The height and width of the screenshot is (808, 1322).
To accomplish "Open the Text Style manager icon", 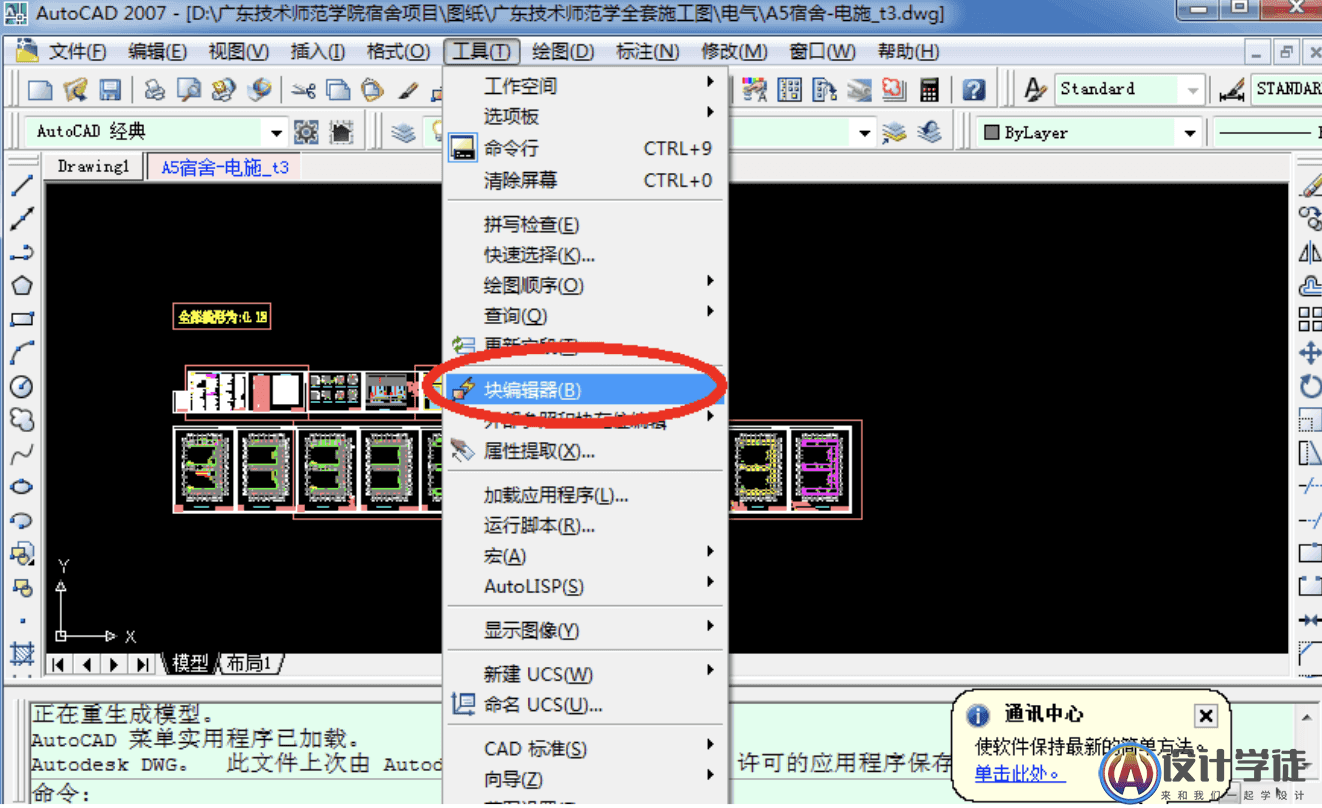I will click(x=1035, y=90).
